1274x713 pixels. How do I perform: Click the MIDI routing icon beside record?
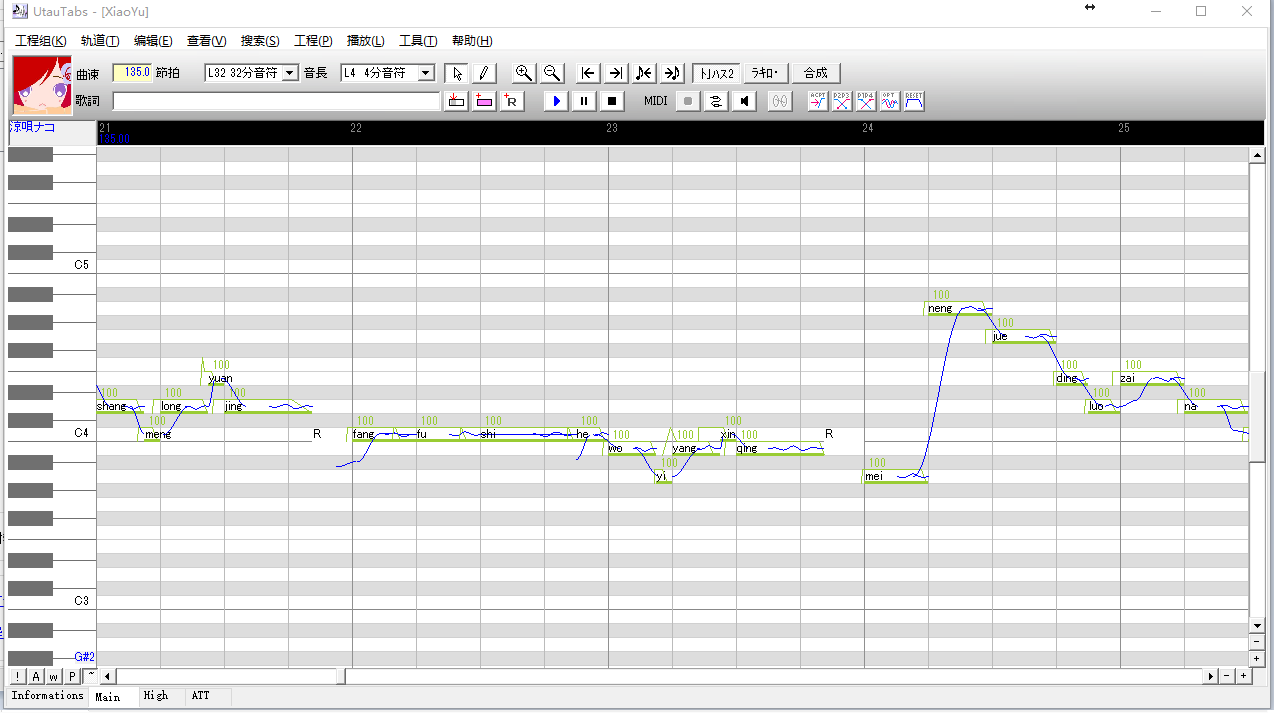716,101
